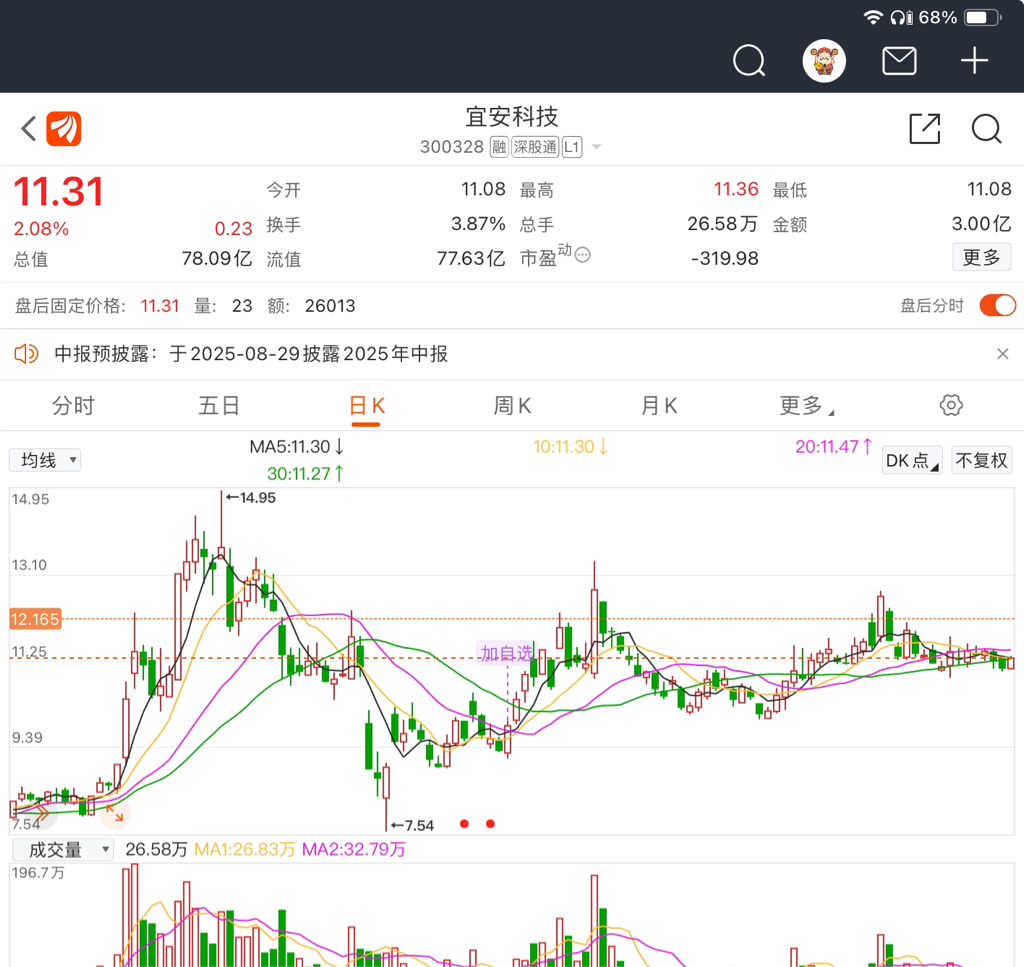Tap the MA2:32.79万 volume average value

353,849
